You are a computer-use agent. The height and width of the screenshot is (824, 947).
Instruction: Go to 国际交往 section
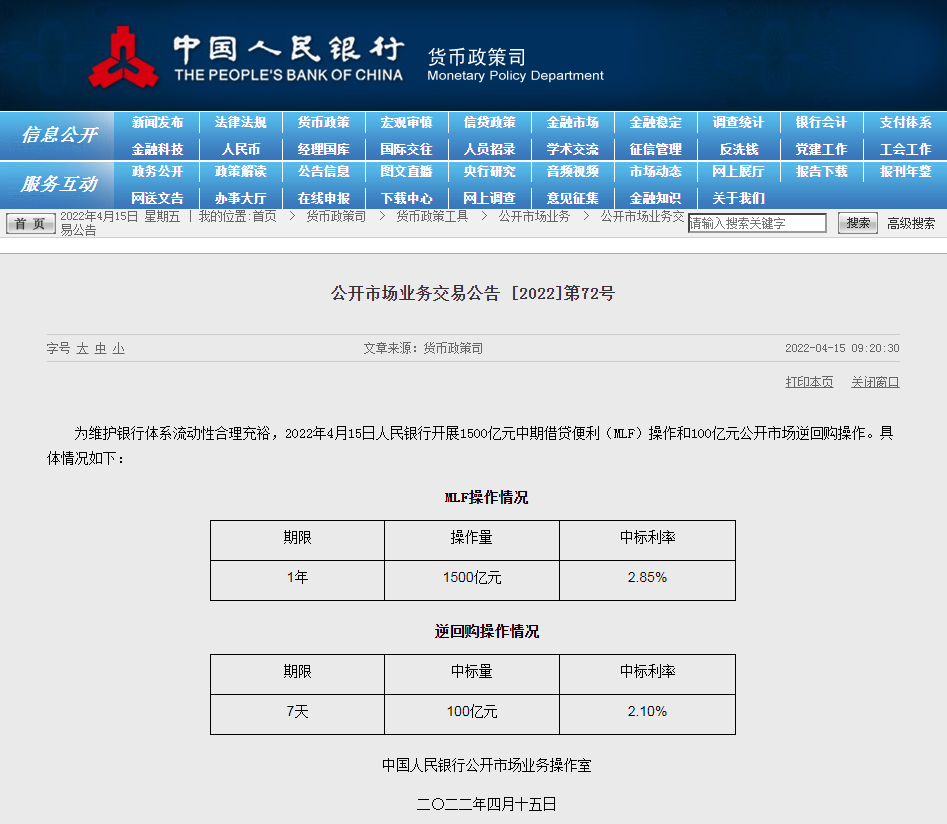click(x=406, y=149)
